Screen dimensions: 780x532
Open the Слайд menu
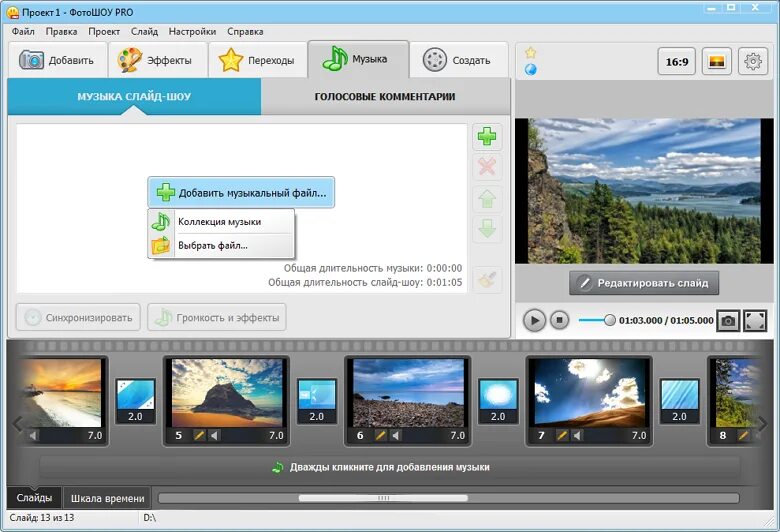(144, 31)
